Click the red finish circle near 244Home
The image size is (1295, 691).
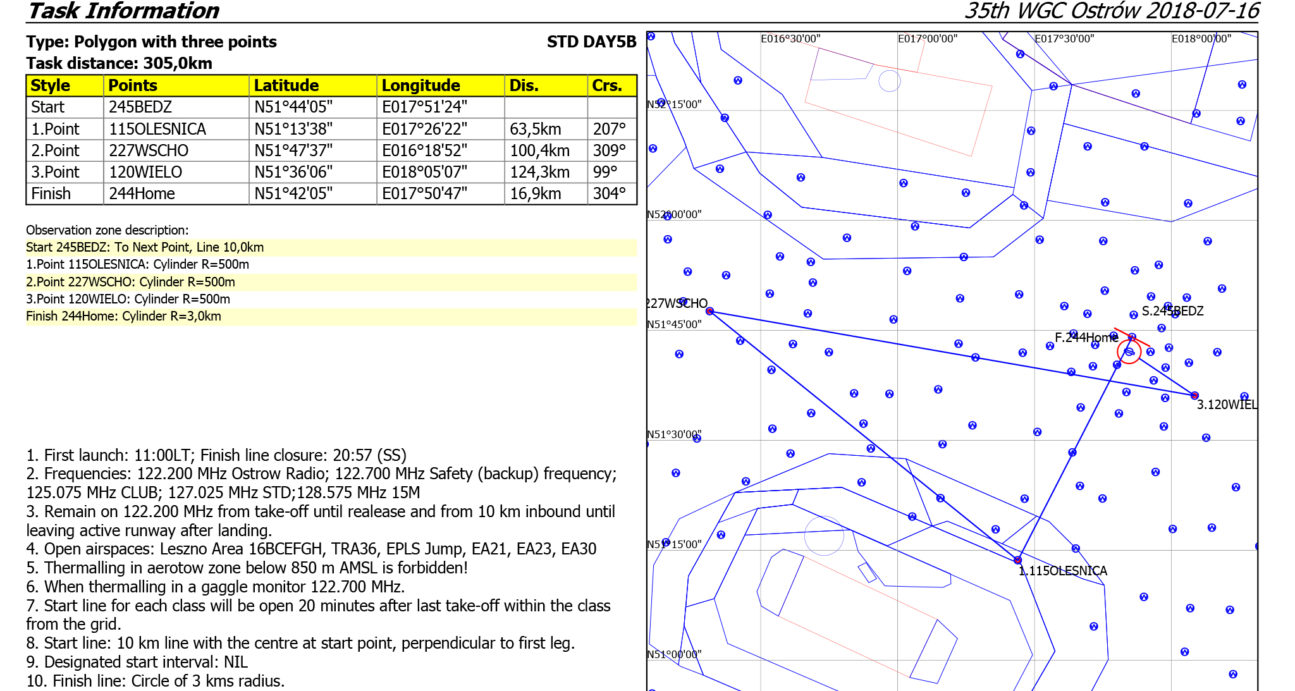click(1129, 352)
